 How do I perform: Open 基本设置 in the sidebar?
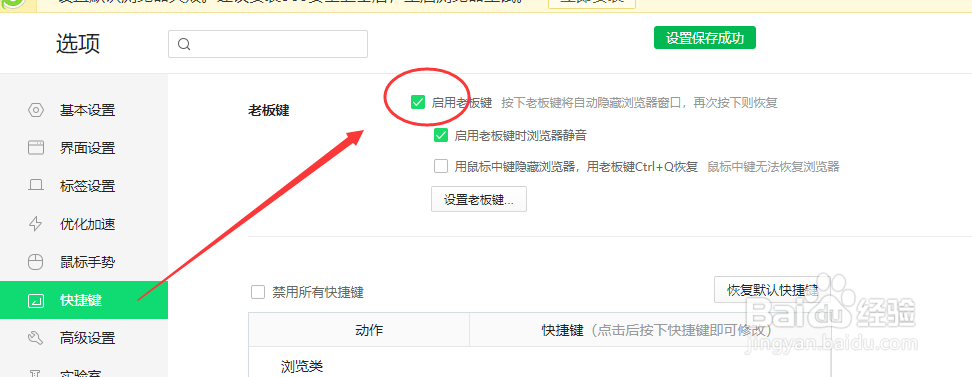(84, 110)
